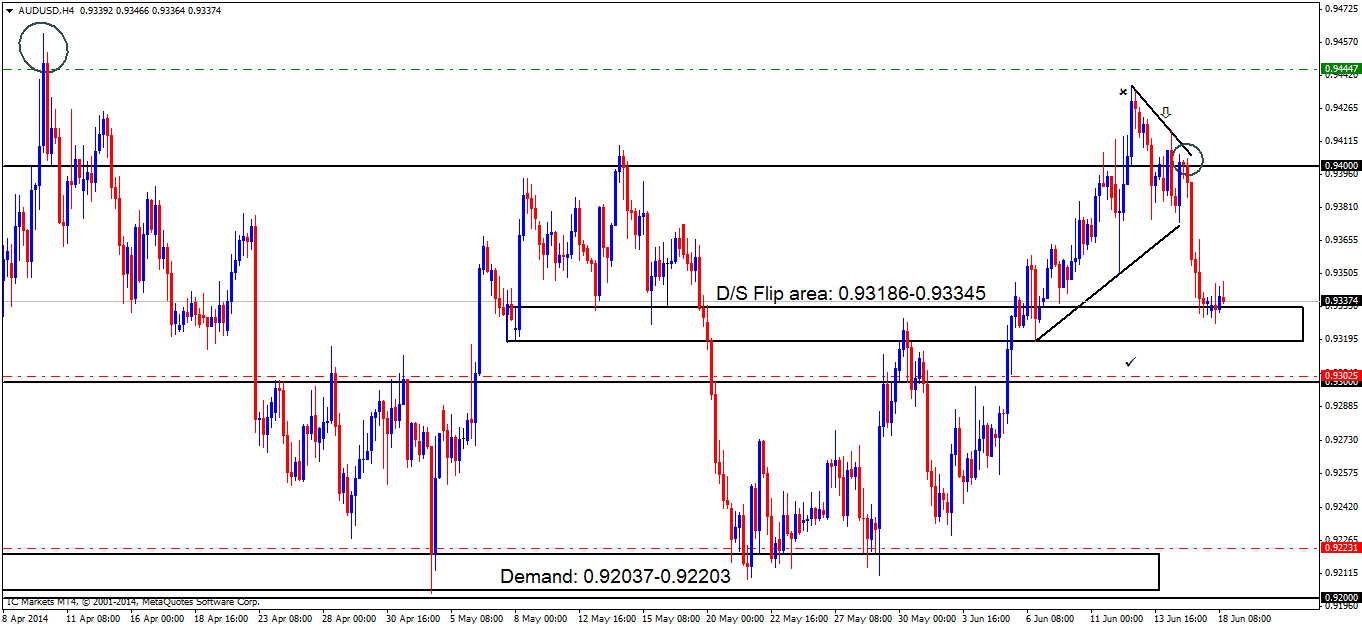Select the 'Demand: 0.92037-0.92203' text label
Viewport: 1362px width, 627px height.
[614, 575]
